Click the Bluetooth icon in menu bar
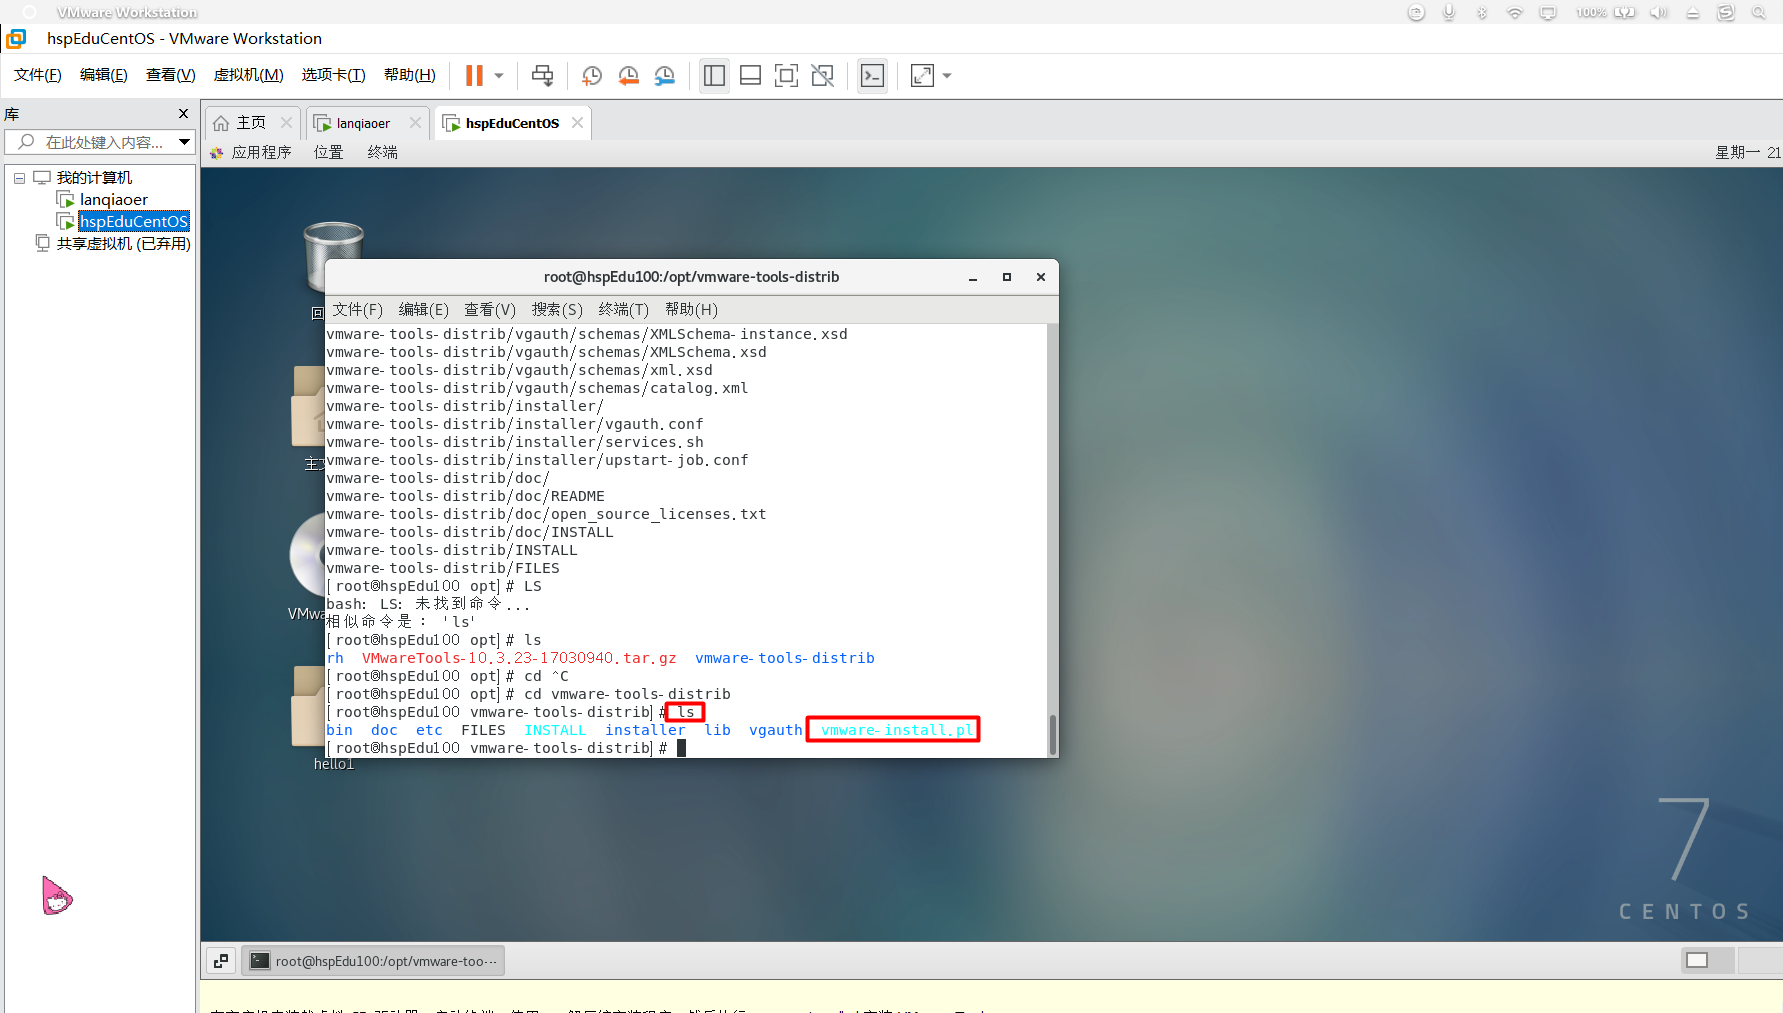Viewport: 1783px width, 1013px height. pyautogui.click(x=1482, y=12)
